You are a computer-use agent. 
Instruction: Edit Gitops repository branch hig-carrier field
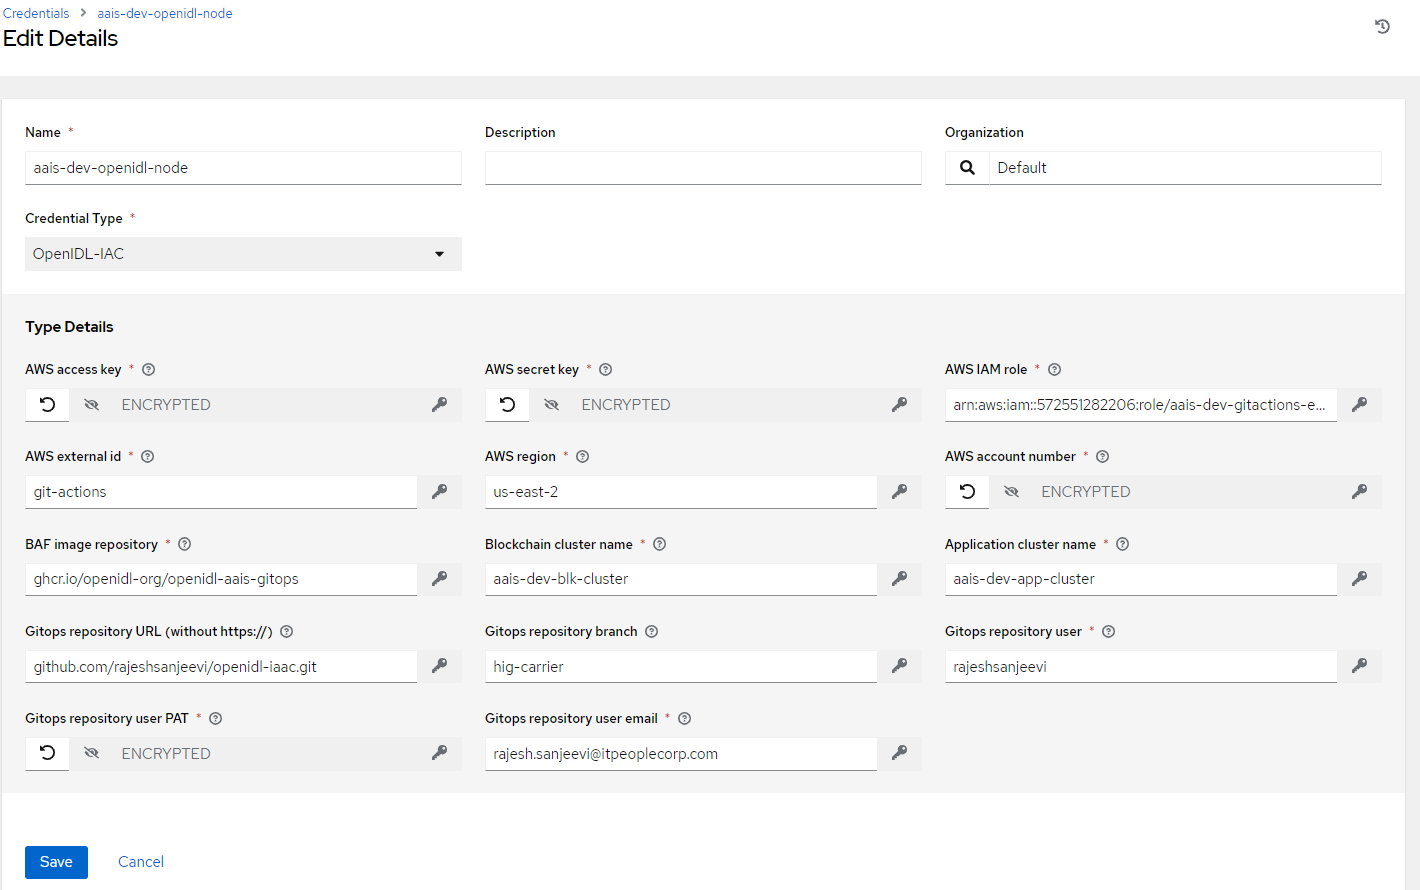(x=681, y=666)
